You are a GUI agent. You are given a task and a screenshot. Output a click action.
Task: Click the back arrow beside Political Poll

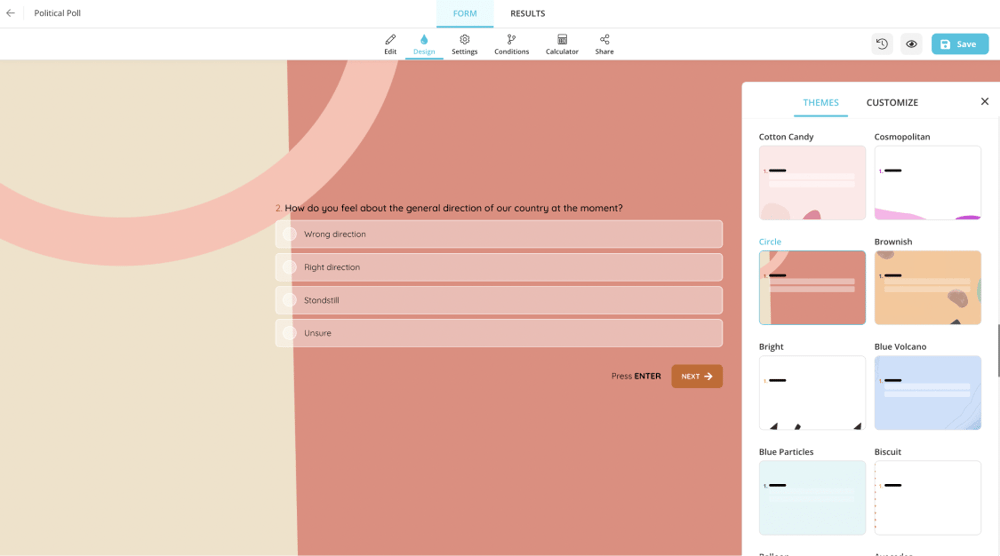(11, 13)
